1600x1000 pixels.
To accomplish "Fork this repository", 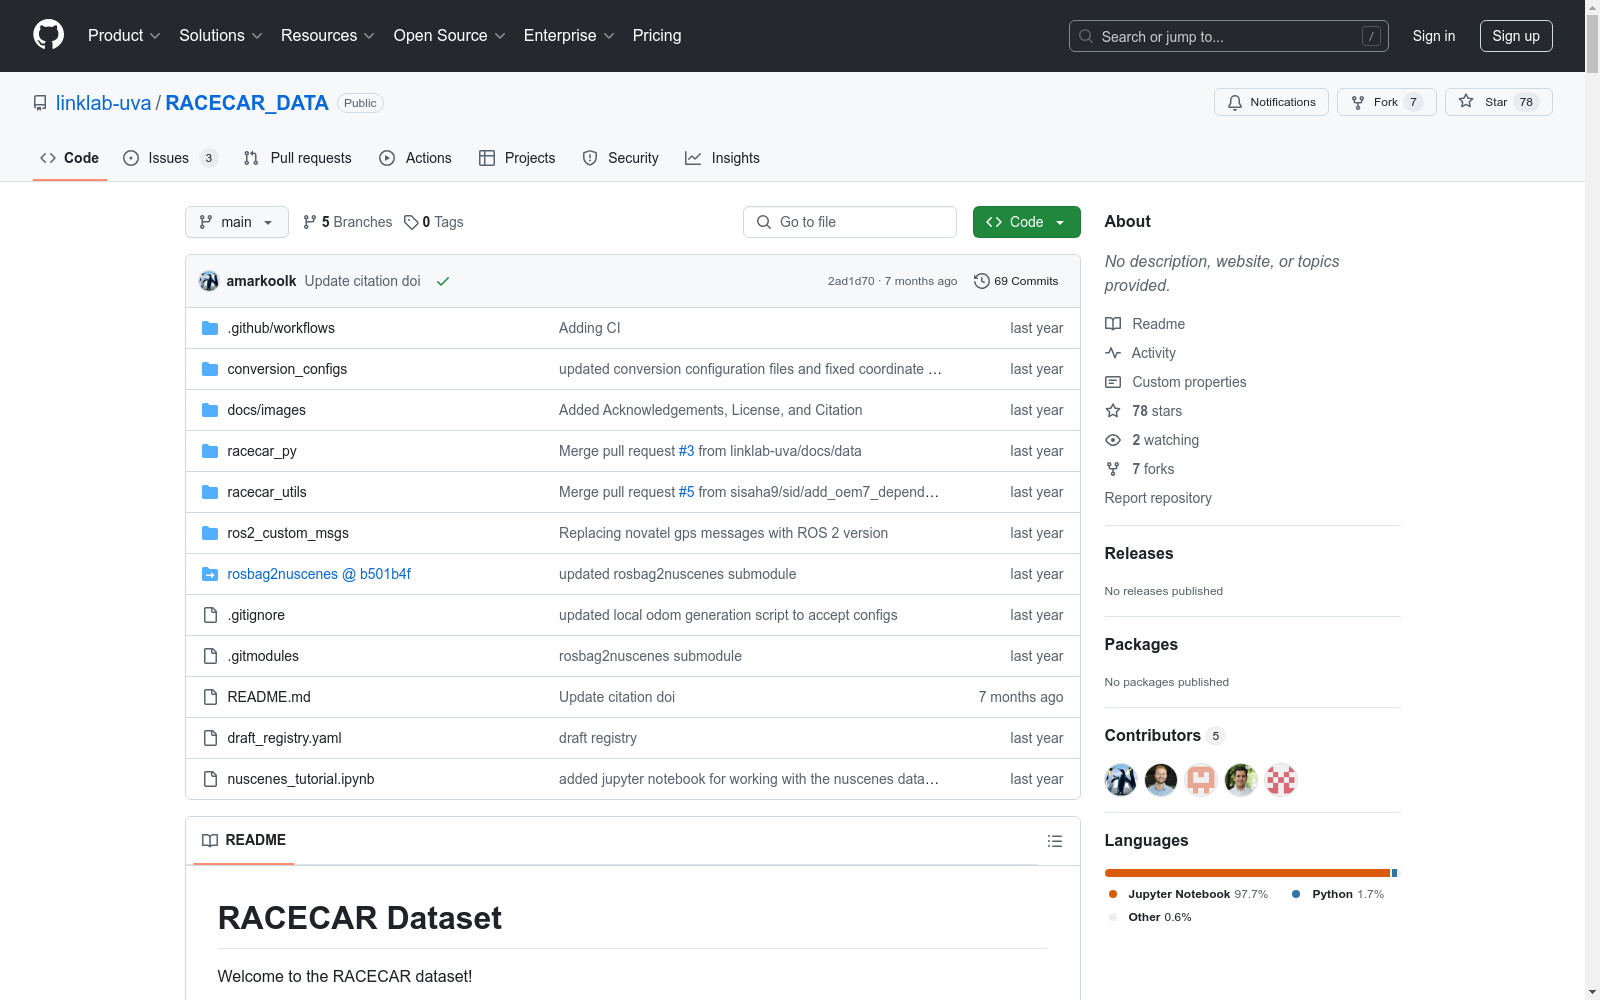I will coord(1386,102).
